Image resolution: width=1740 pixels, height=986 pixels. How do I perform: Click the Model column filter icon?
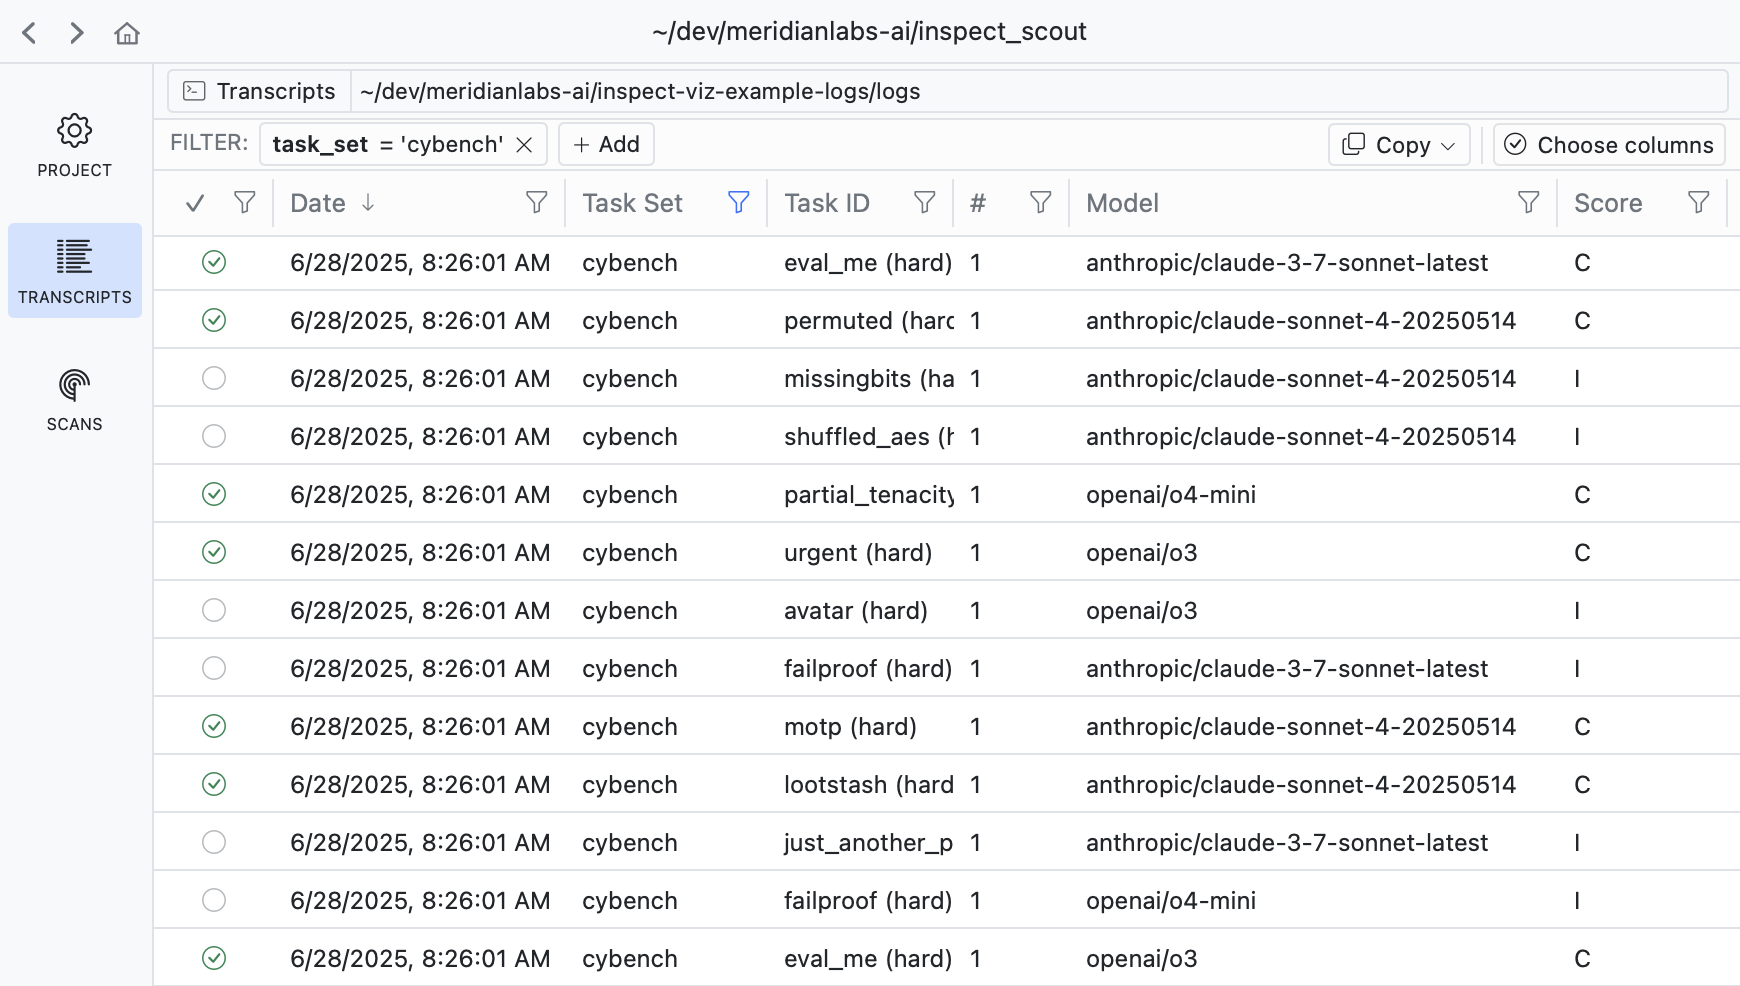coord(1528,203)
